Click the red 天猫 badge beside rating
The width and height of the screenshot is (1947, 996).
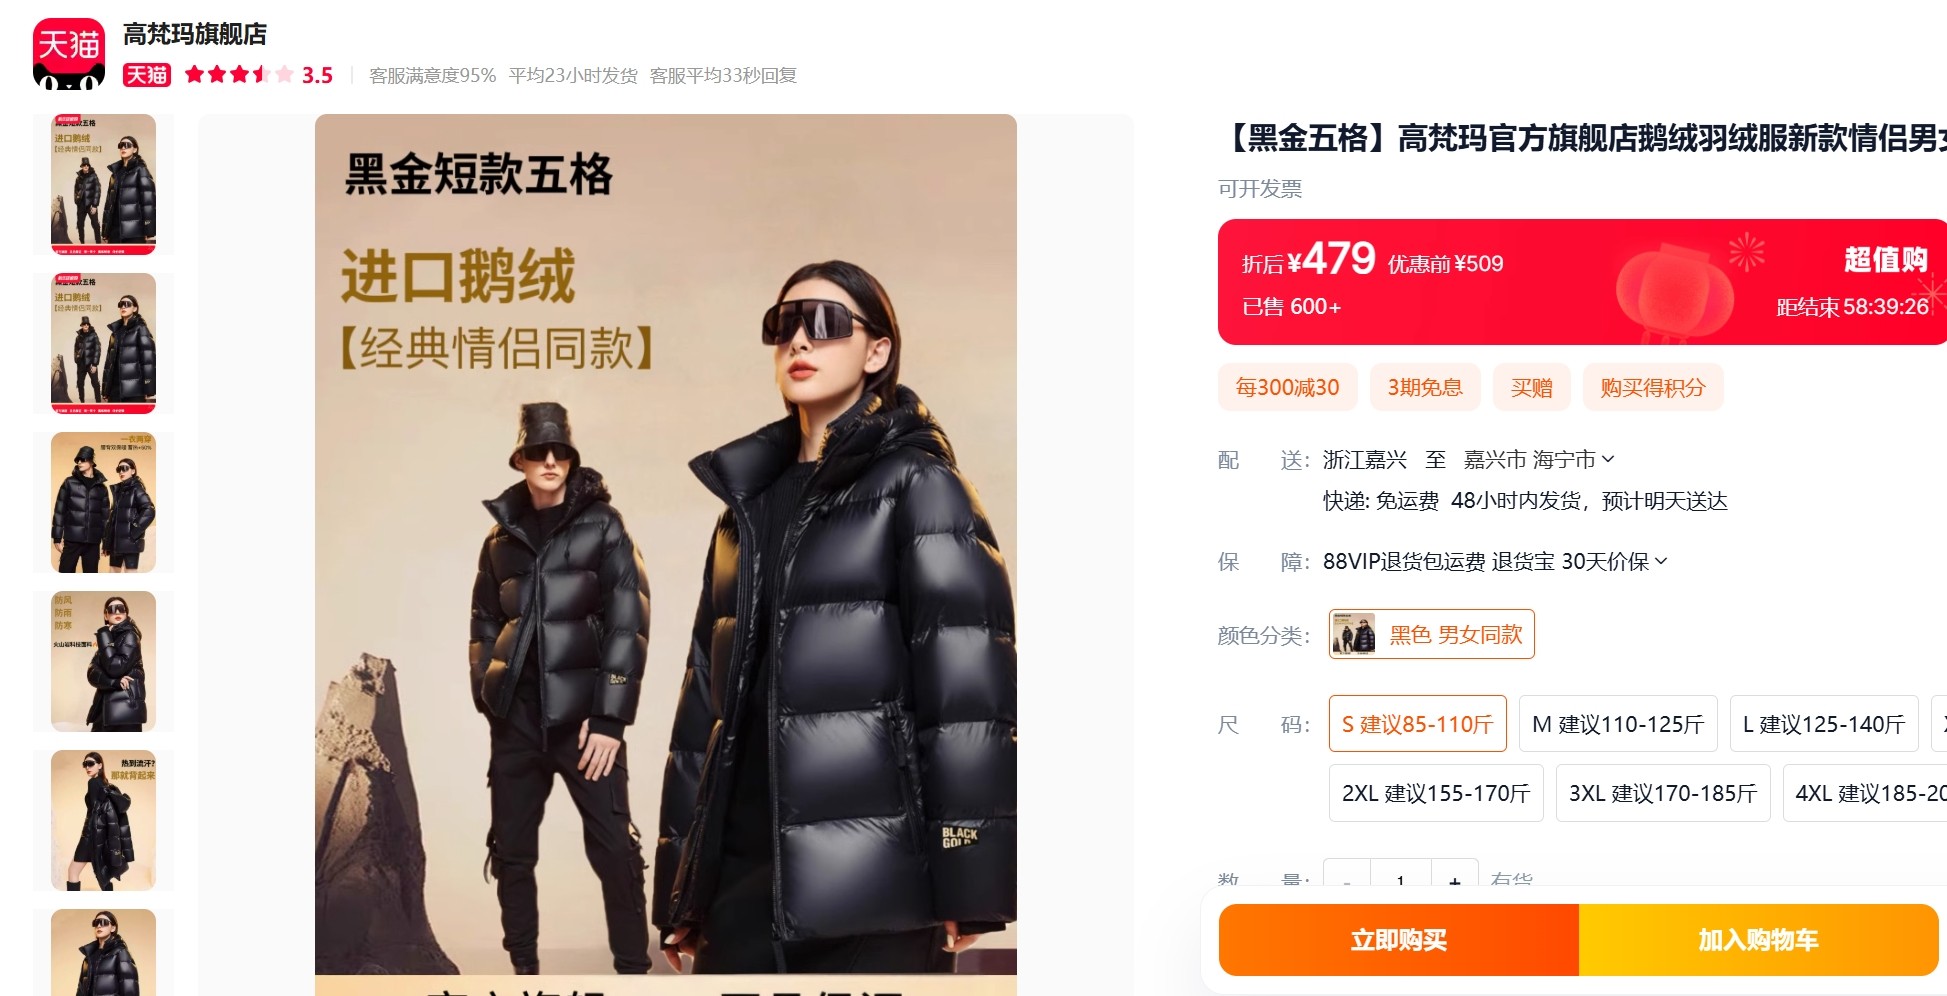click(147, 75)
